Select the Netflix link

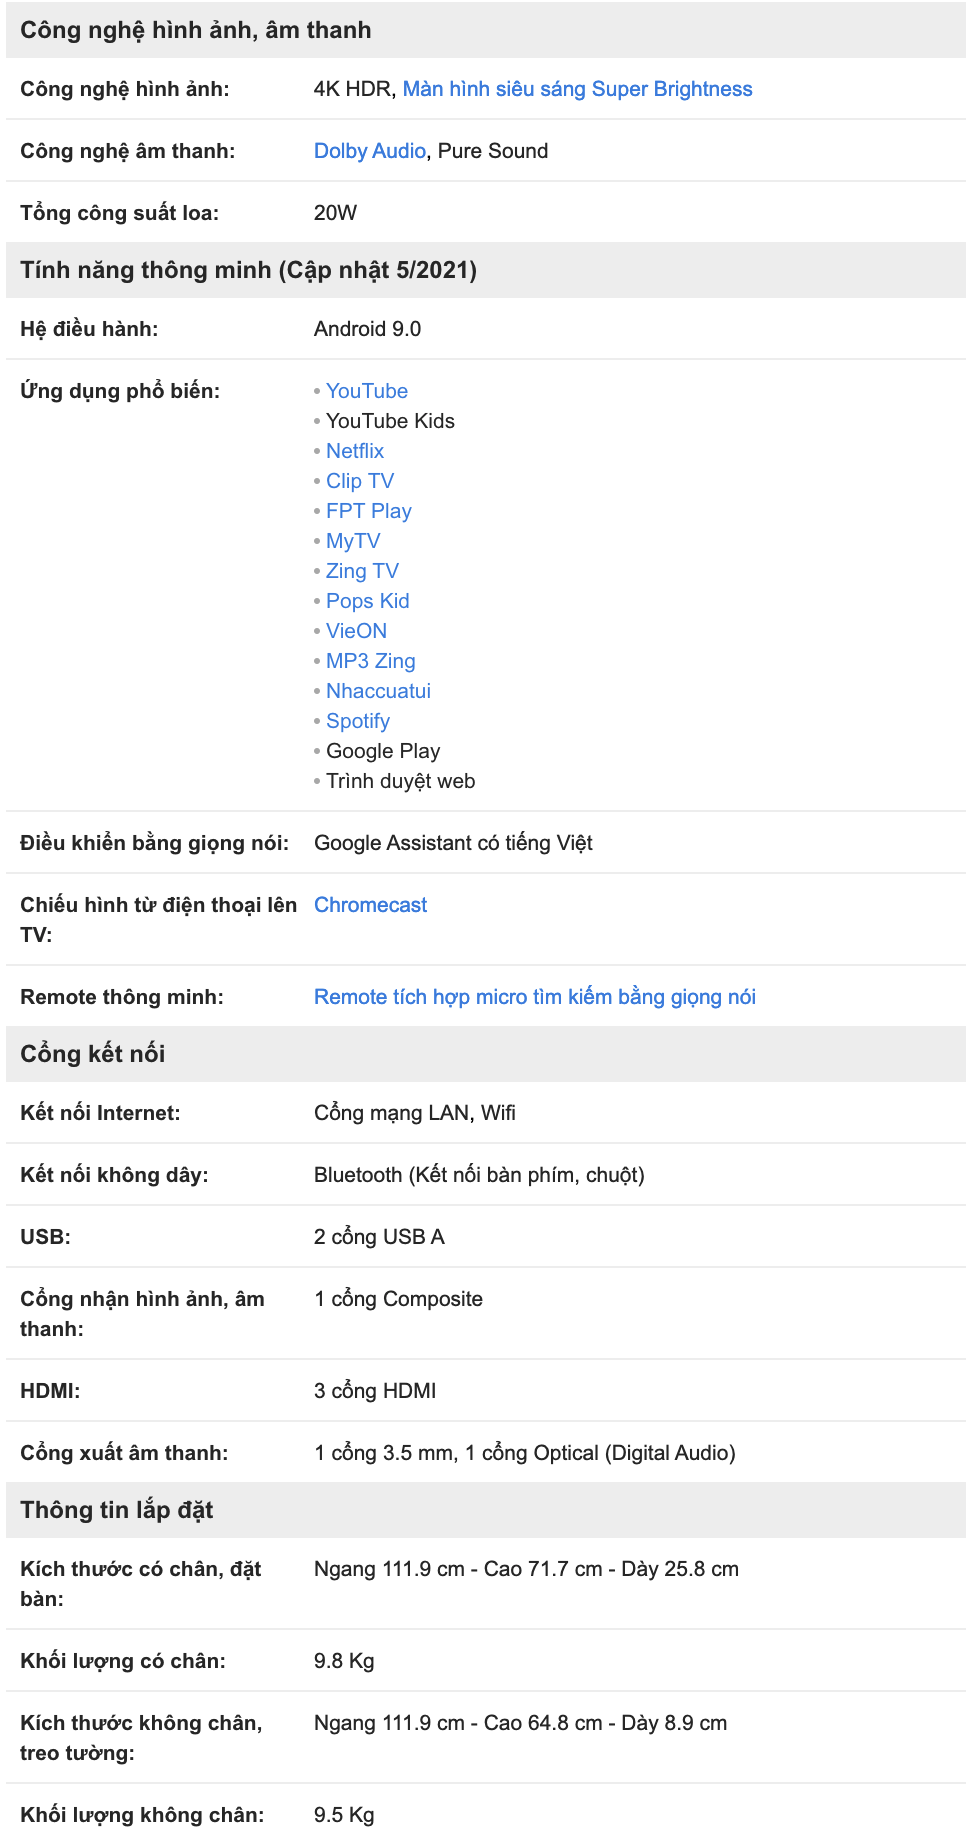pyautogui.click(x=355, y=451)
